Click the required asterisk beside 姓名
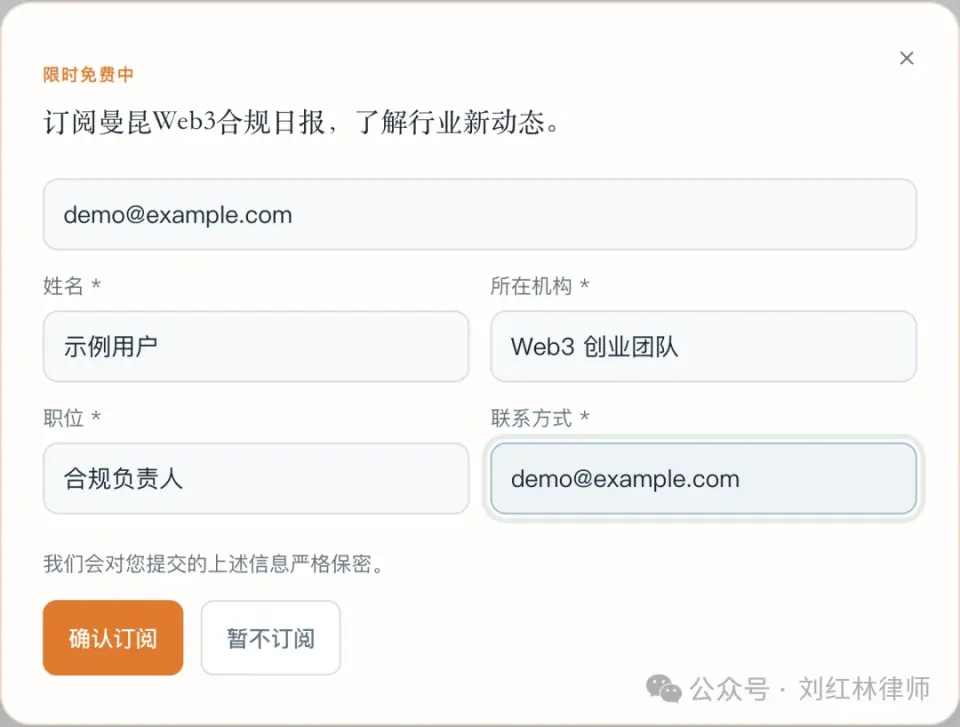Viewport: 960px width, 727px height. point(96,284)
